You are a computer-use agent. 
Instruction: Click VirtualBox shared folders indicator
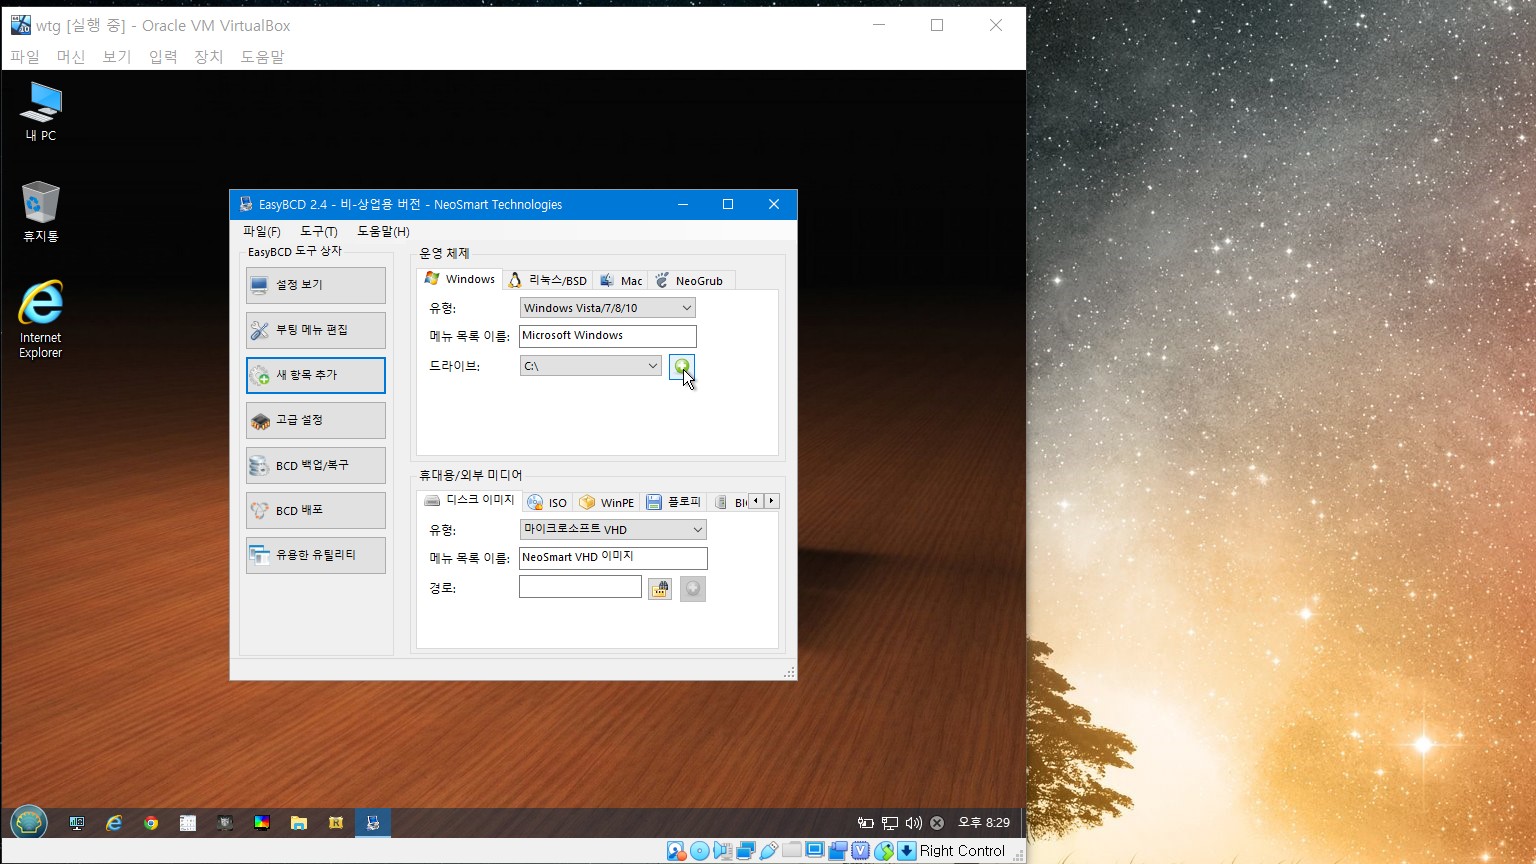(792, 851)
